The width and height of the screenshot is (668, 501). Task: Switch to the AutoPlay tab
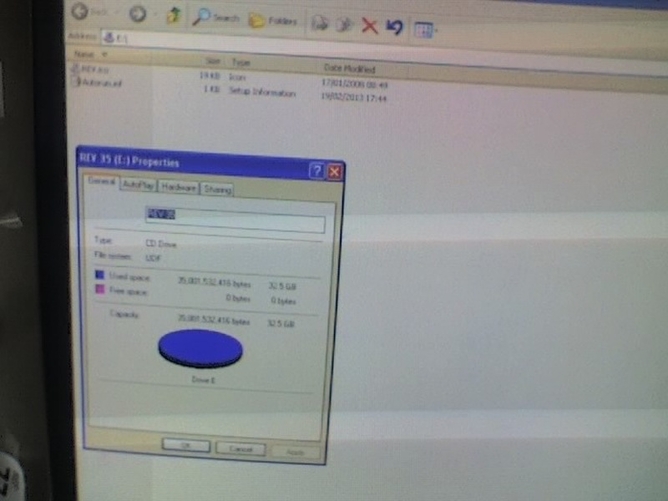[x=138, y=185]
